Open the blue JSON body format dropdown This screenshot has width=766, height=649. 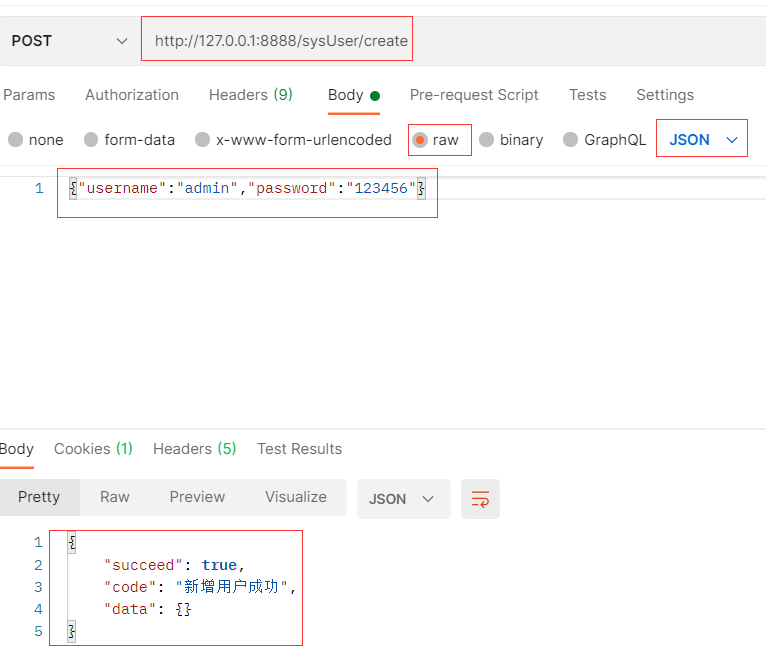click(702, 140)
